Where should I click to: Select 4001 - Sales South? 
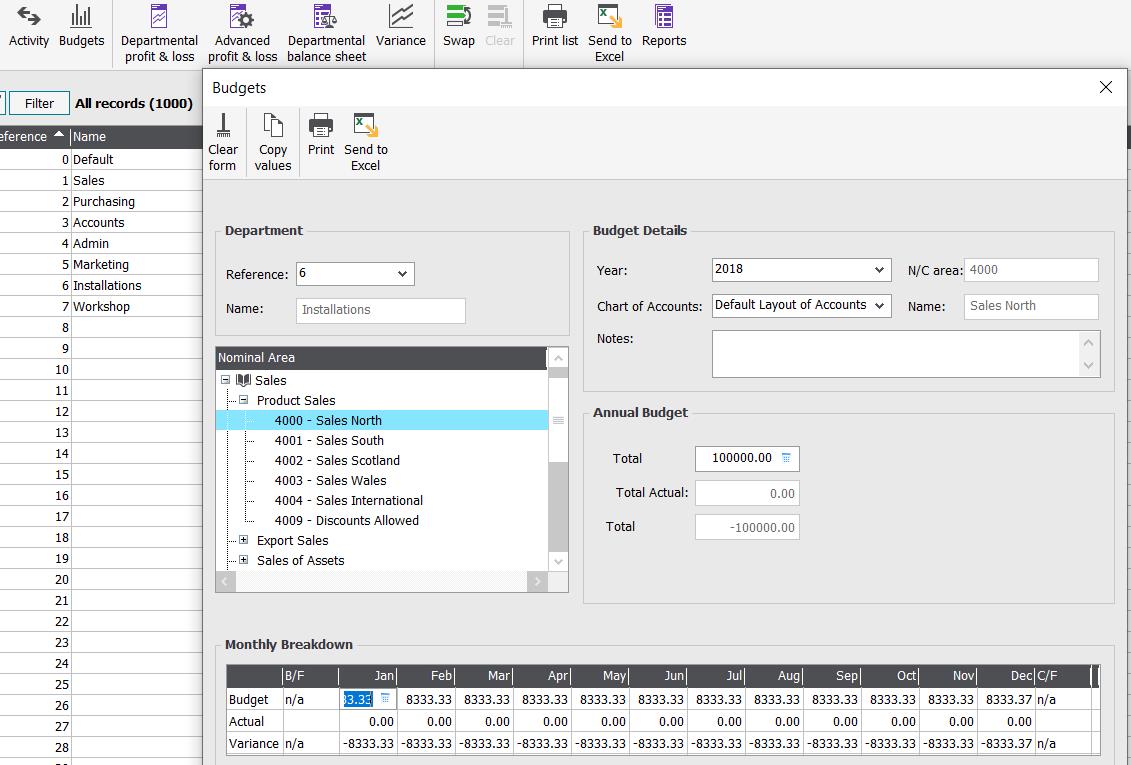coord(329,441)
